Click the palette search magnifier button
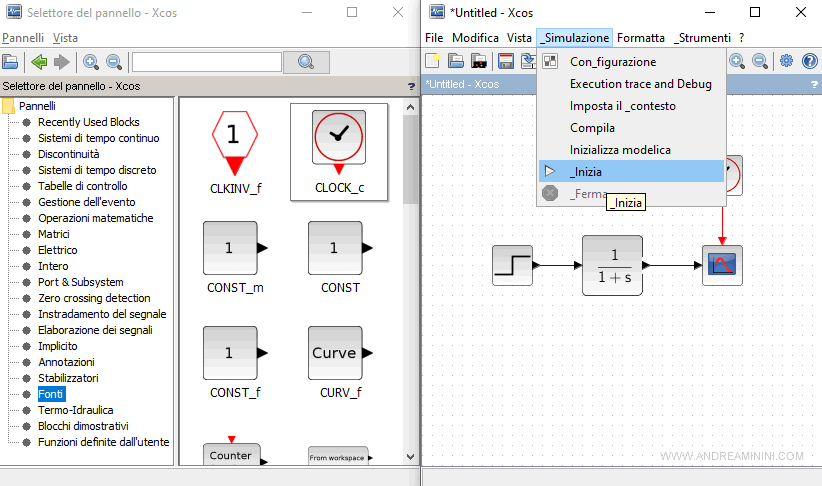Screen dimensions: 822x486 [x=306, y=62]
